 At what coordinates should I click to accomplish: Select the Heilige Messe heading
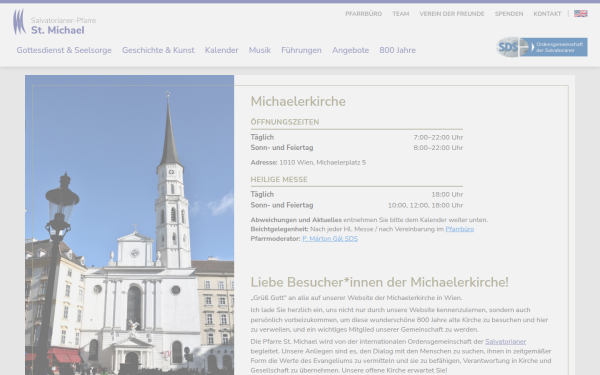pyautogui.click(x=279, y=179)
